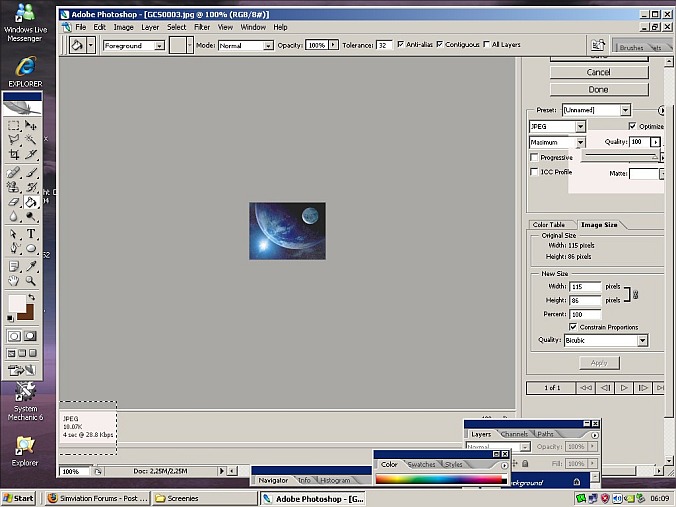Open the Filter menu
This screenshot has height=507, width=676.
pos(202,27)
